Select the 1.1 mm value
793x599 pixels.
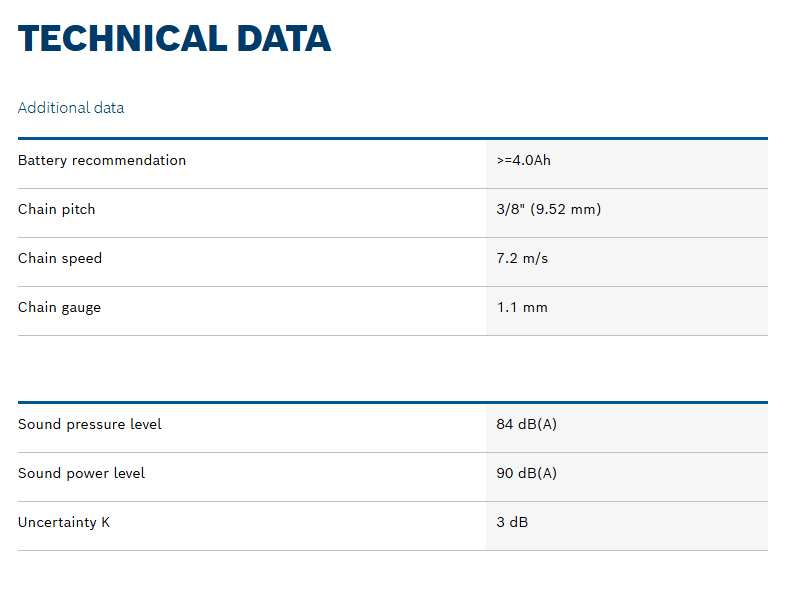point(522,307)
